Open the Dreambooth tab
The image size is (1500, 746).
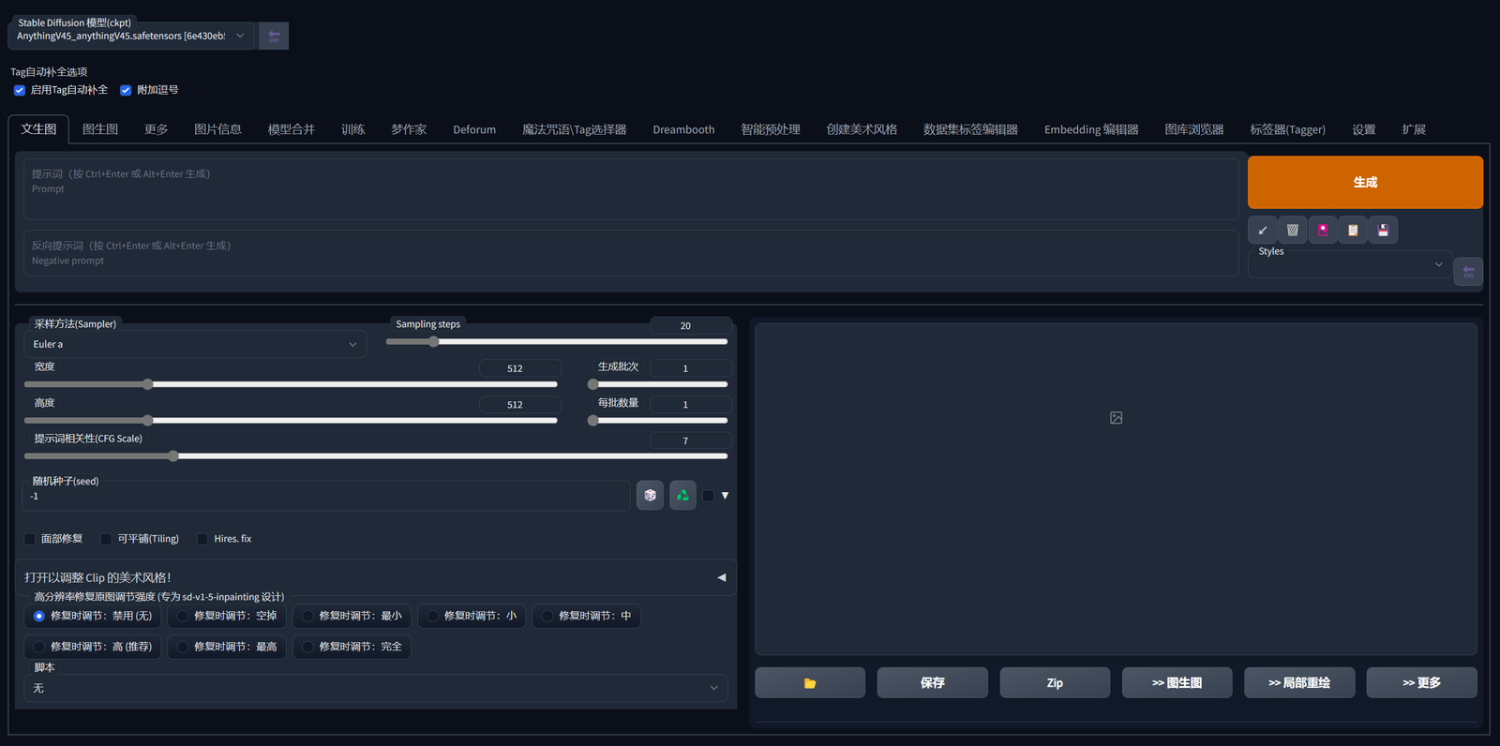pos(683,130)
